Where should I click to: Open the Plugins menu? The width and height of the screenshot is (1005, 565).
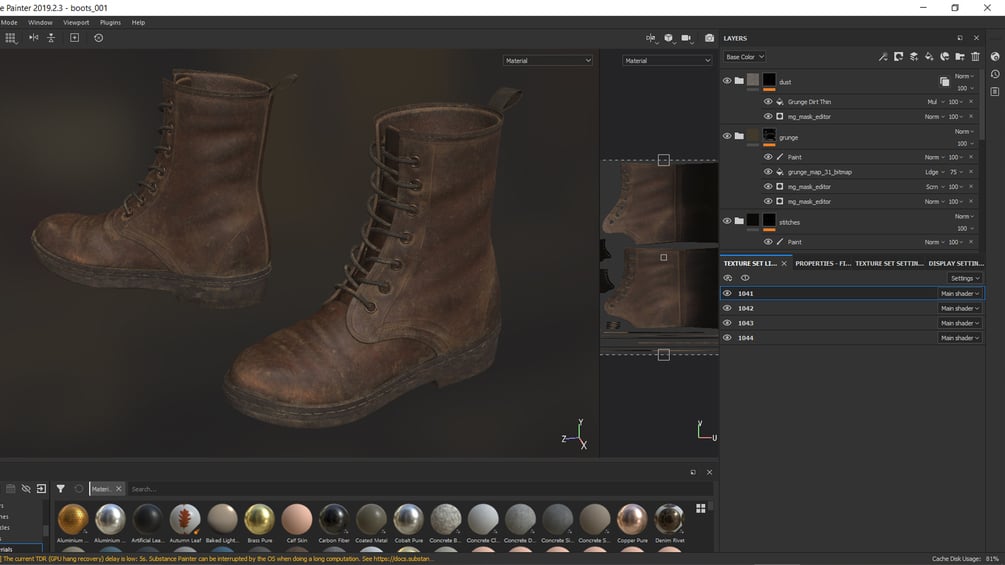(x=110, y=22)
